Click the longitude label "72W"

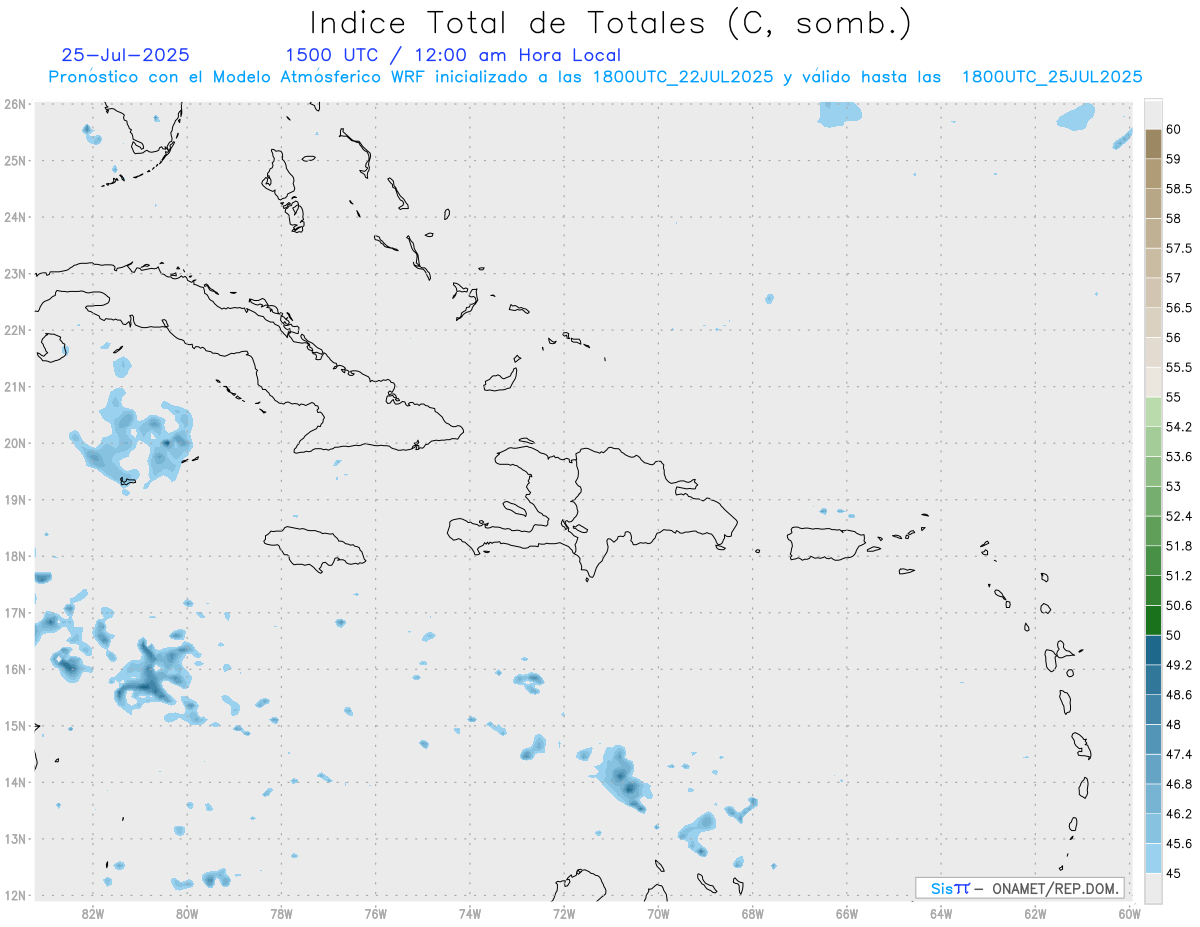coord(564,912)
